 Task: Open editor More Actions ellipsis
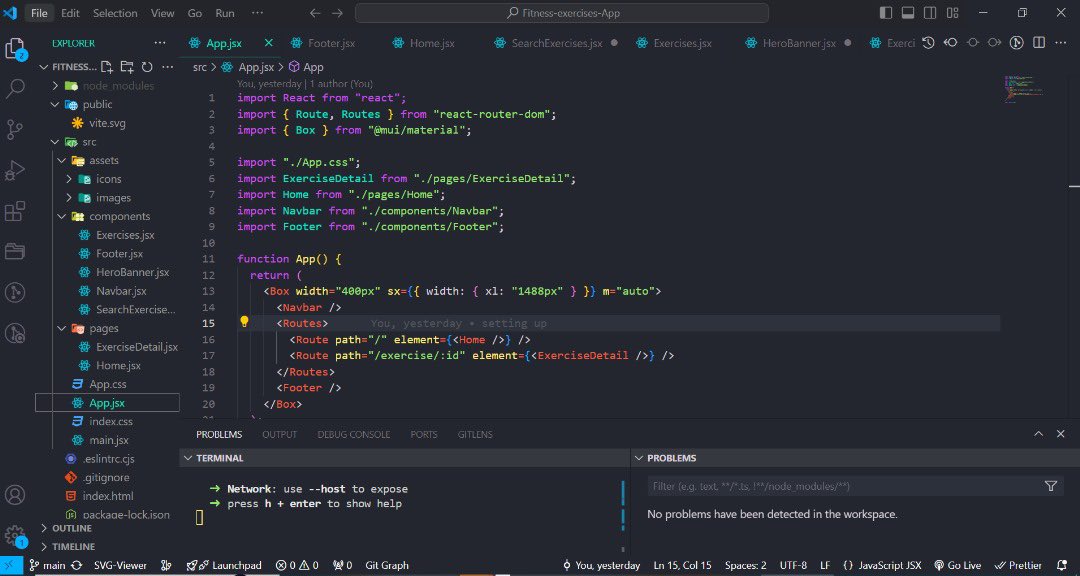tap(1061, 43)
